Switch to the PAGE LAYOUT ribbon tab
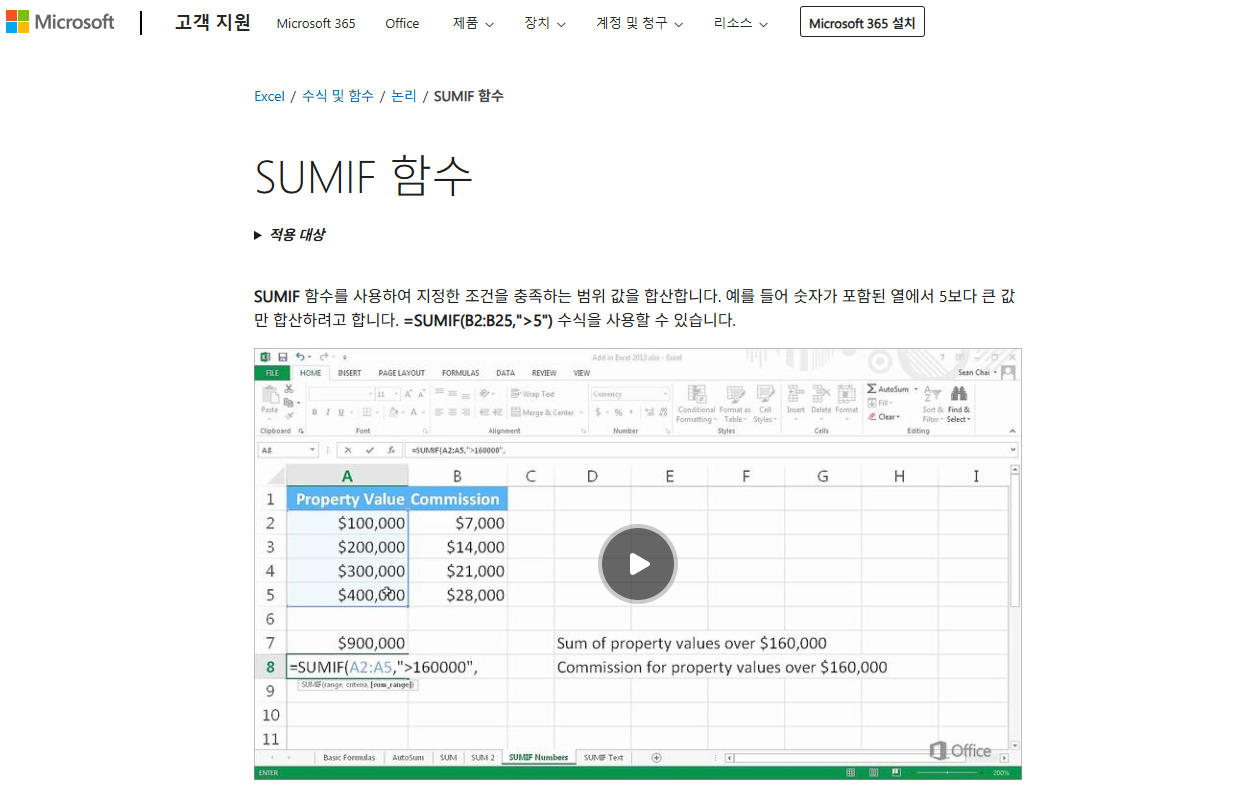This screenshot has width=1253, height=791. [401, 373]
